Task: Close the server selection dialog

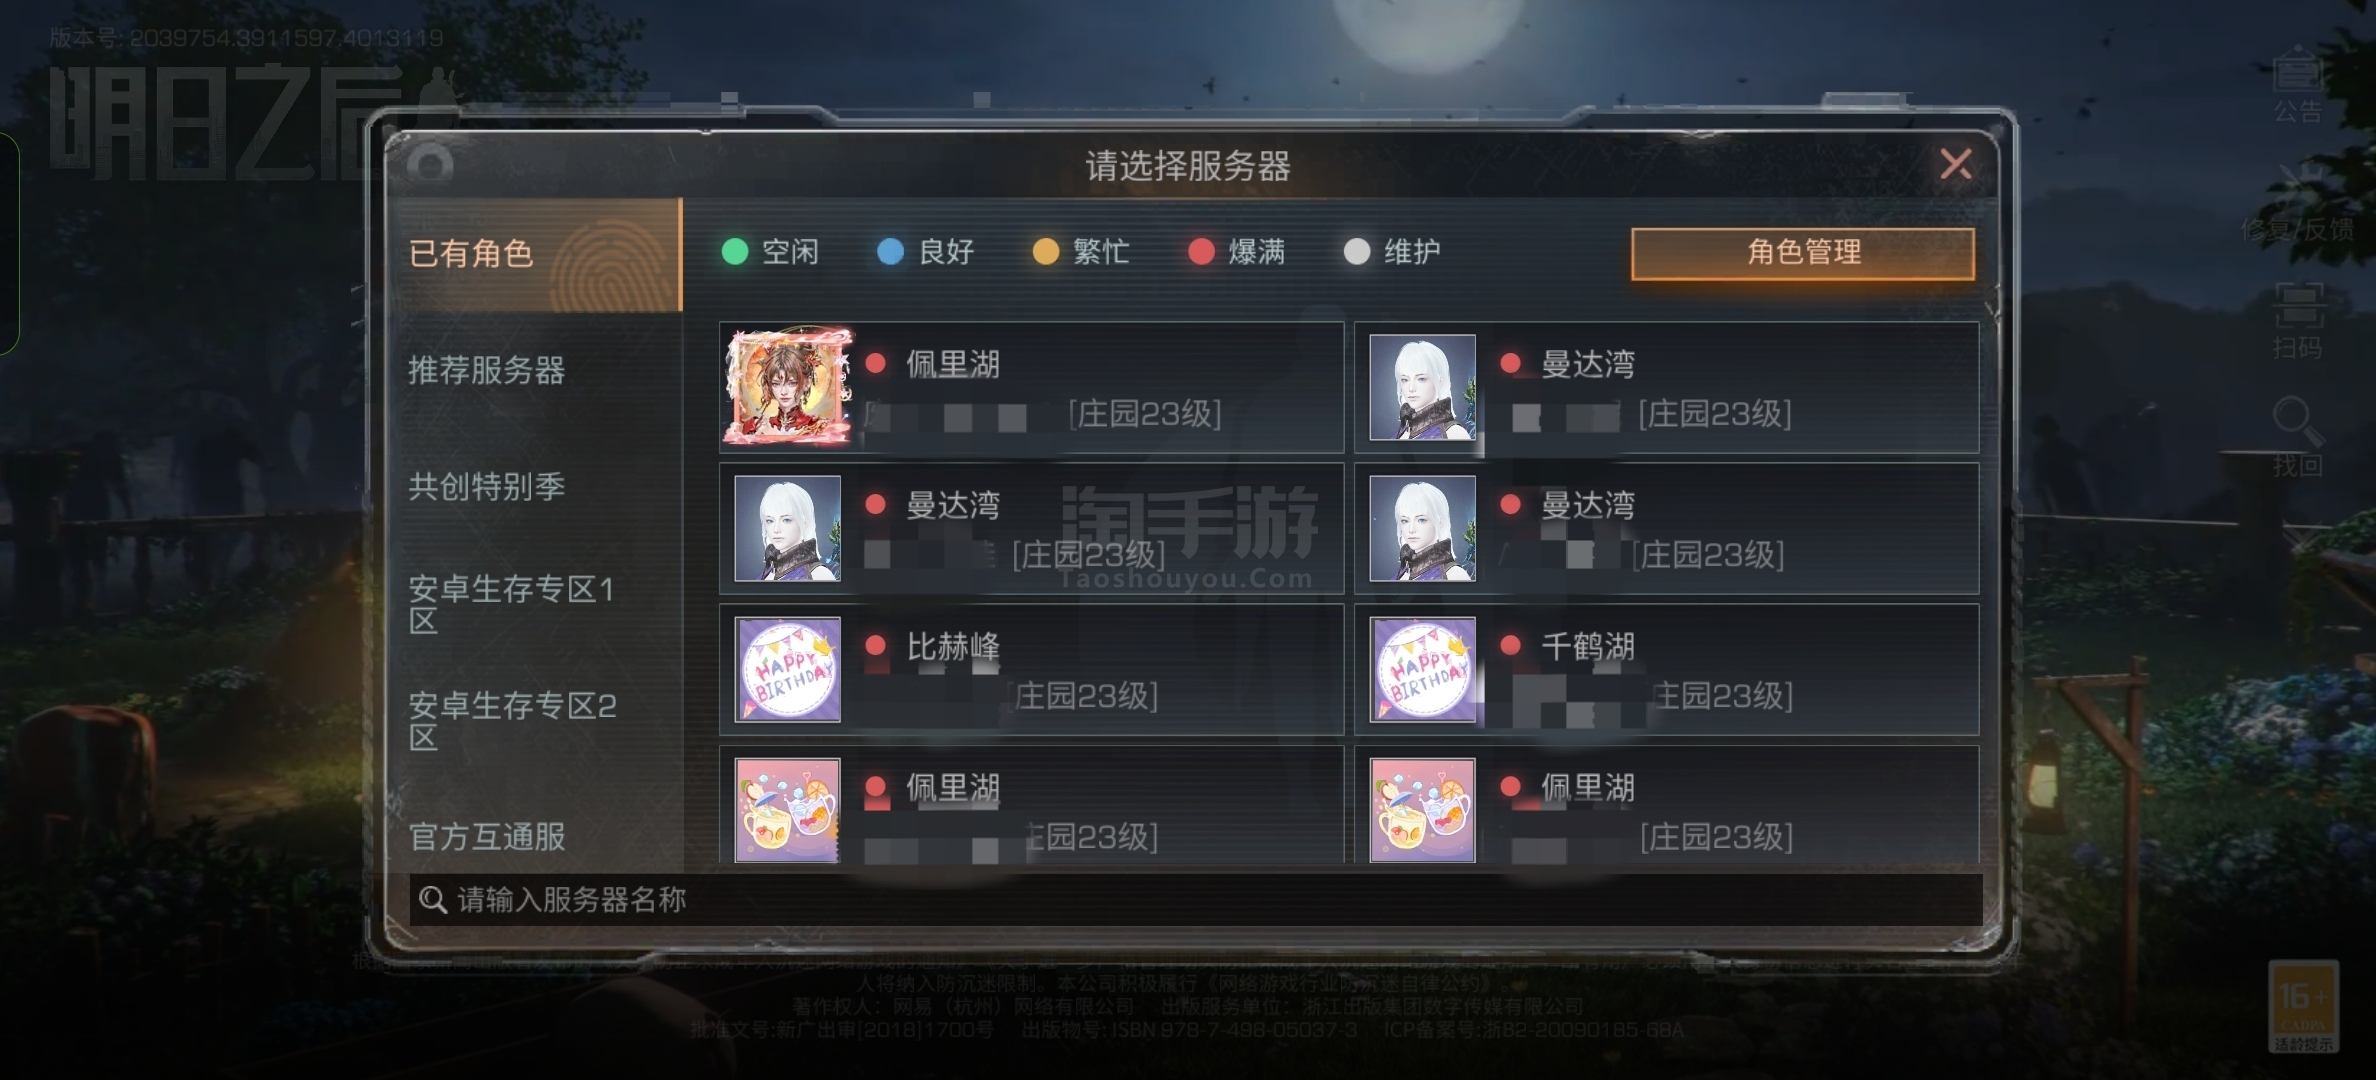Action: pyautogui.click(x=1956, y=164)
